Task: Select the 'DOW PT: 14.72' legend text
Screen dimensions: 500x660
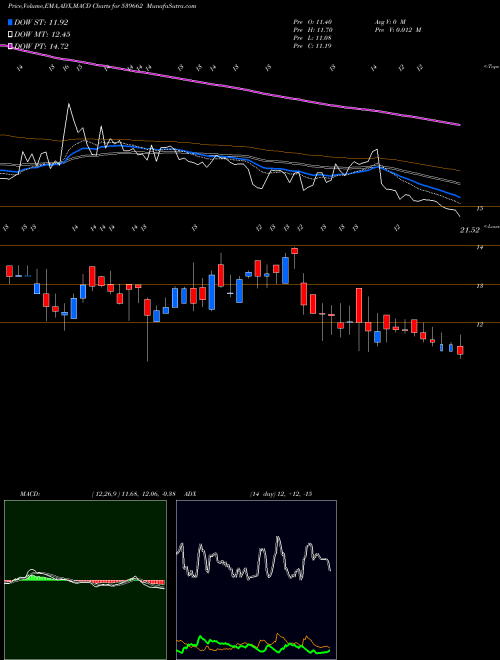Action: click(x=41, y=46)
